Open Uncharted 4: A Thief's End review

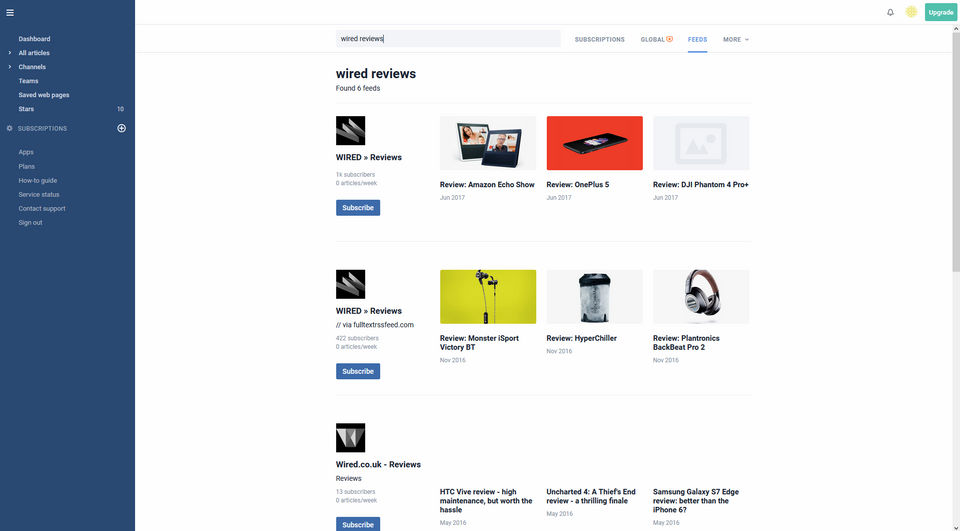(x=591, y=496)
